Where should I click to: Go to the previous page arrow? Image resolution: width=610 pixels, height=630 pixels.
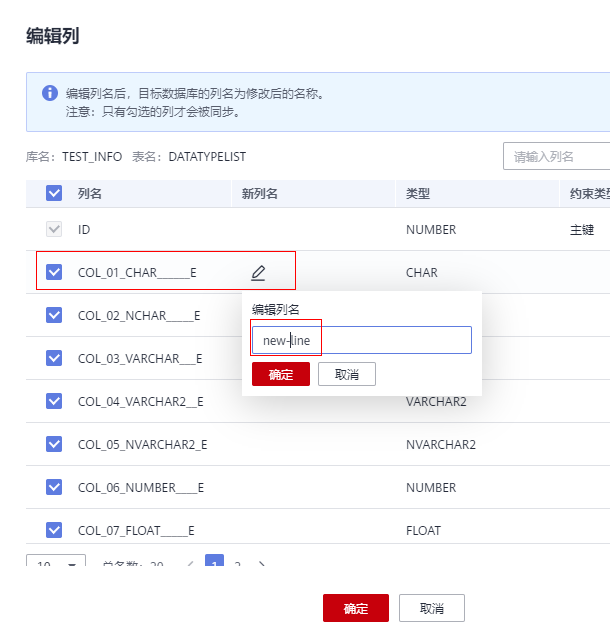pyautogui.click(x=190, y=565)
